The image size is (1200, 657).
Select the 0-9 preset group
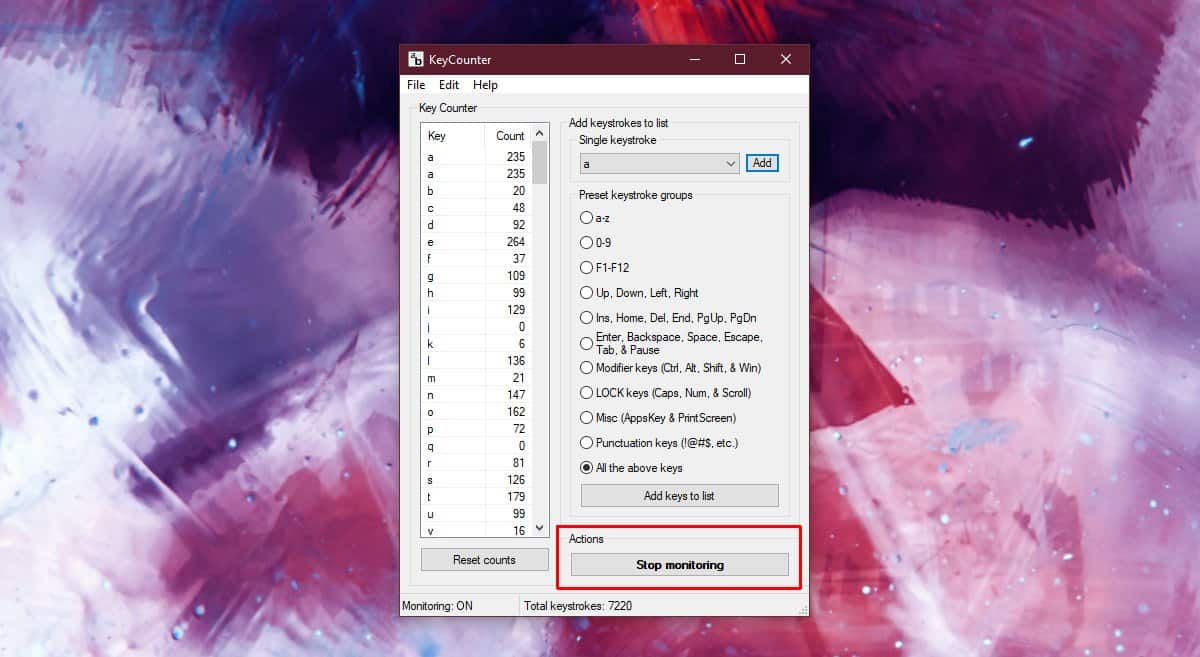pyautogui.click(x=595, y=242)
